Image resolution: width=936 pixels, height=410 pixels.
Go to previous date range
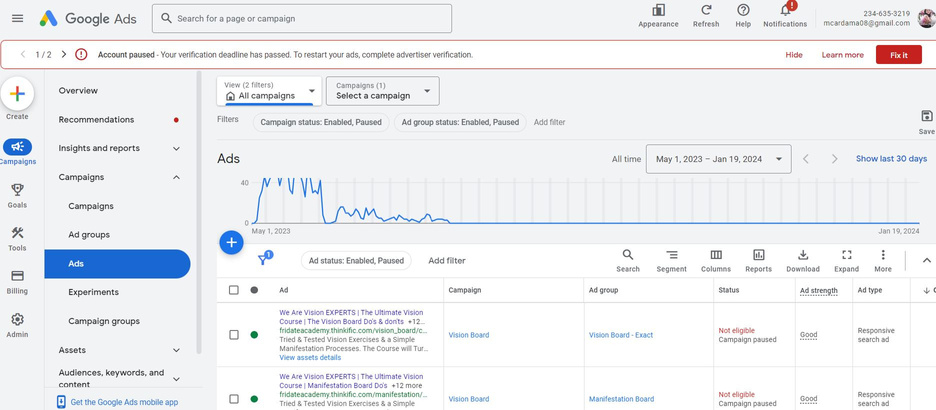pyautogui.click(x=806, y=159)
